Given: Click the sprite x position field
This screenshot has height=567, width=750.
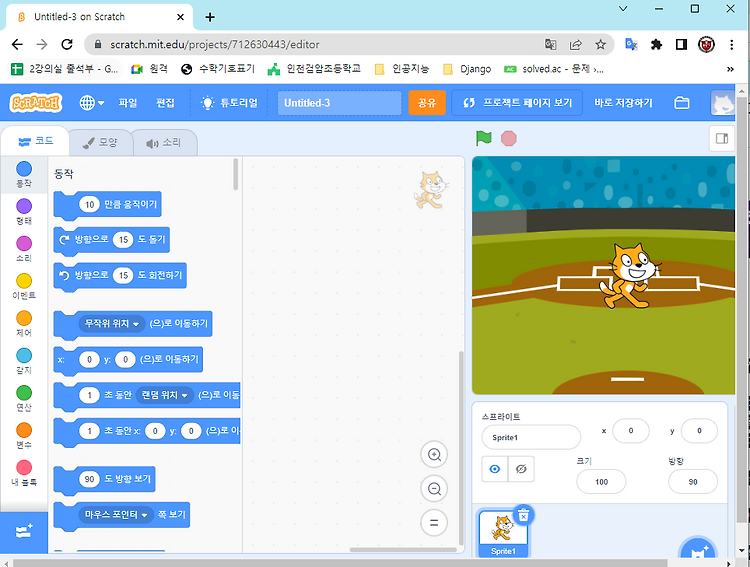Looking at the screenshot, I should tap(631, 431).
